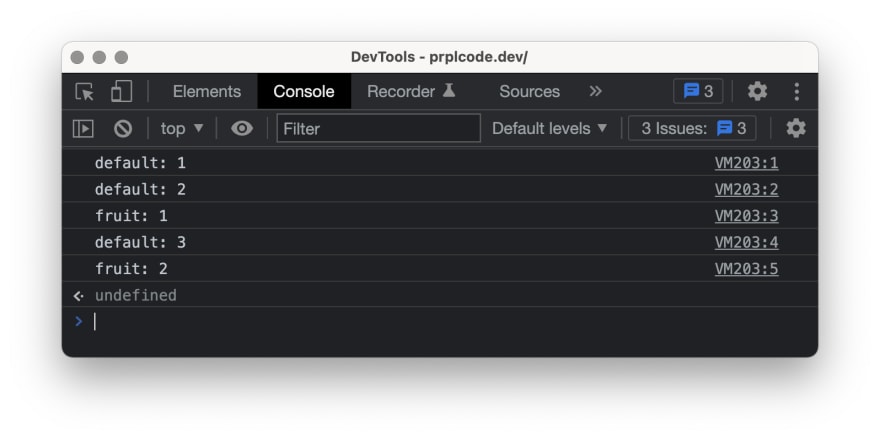880x439 pixels.
Task: Show the console sidebar panel icon
Action: tap(83, 129)
